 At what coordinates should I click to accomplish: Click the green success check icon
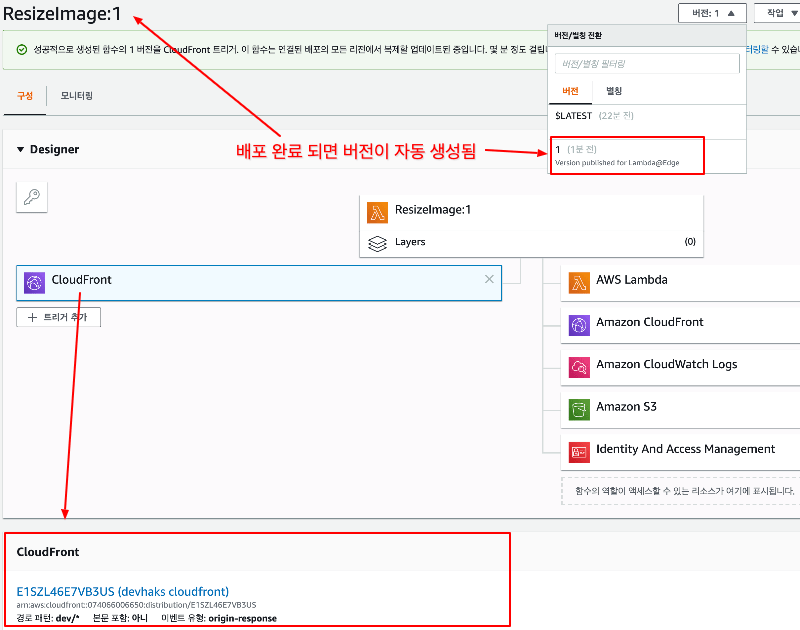22,48
